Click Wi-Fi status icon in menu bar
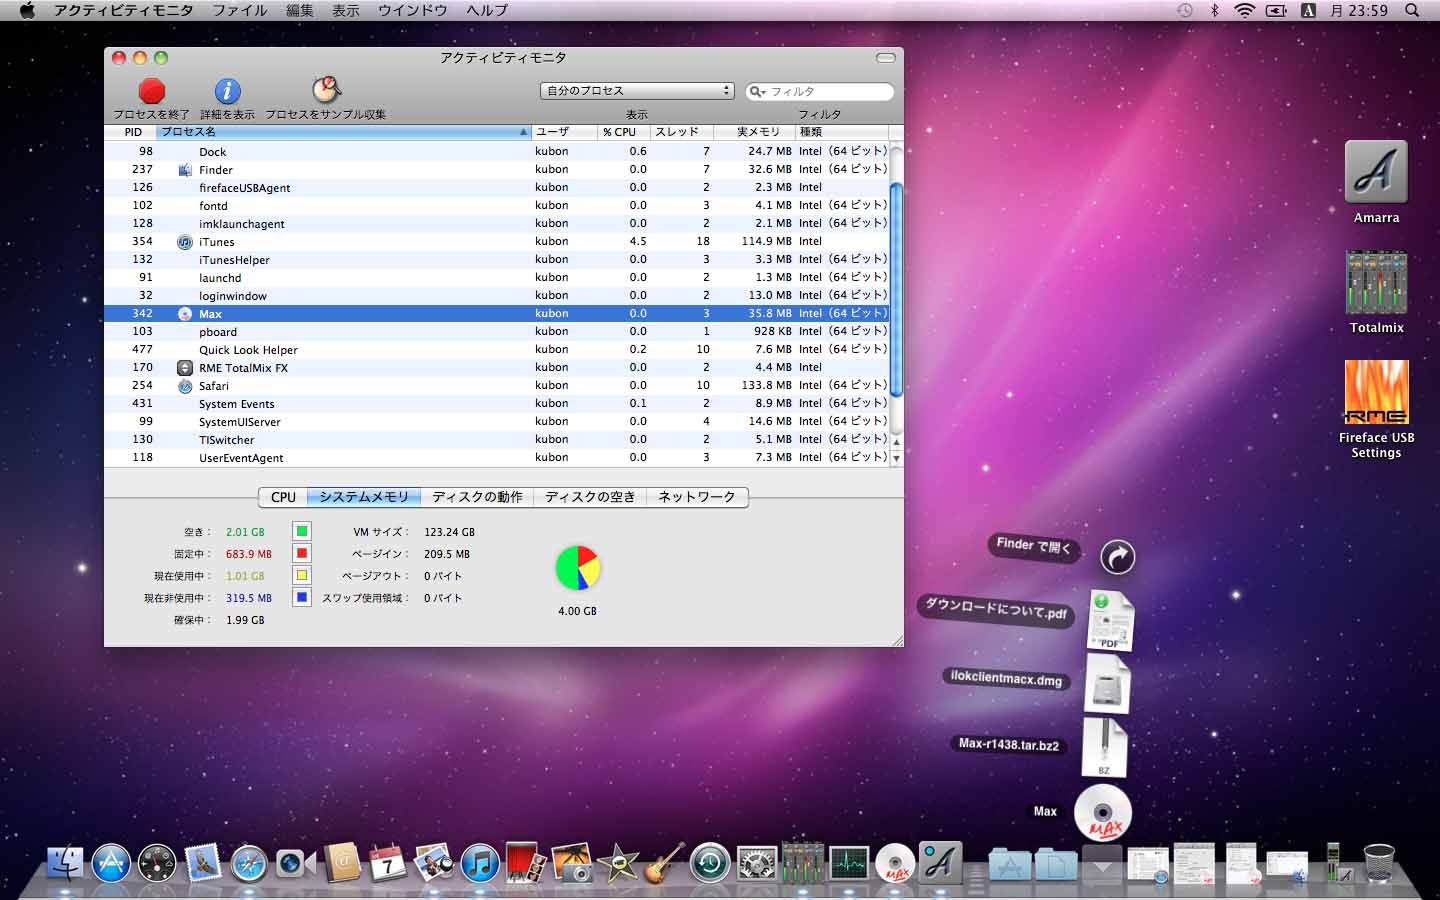This screenshot has height=900, width=1440. click(1244, 10)
